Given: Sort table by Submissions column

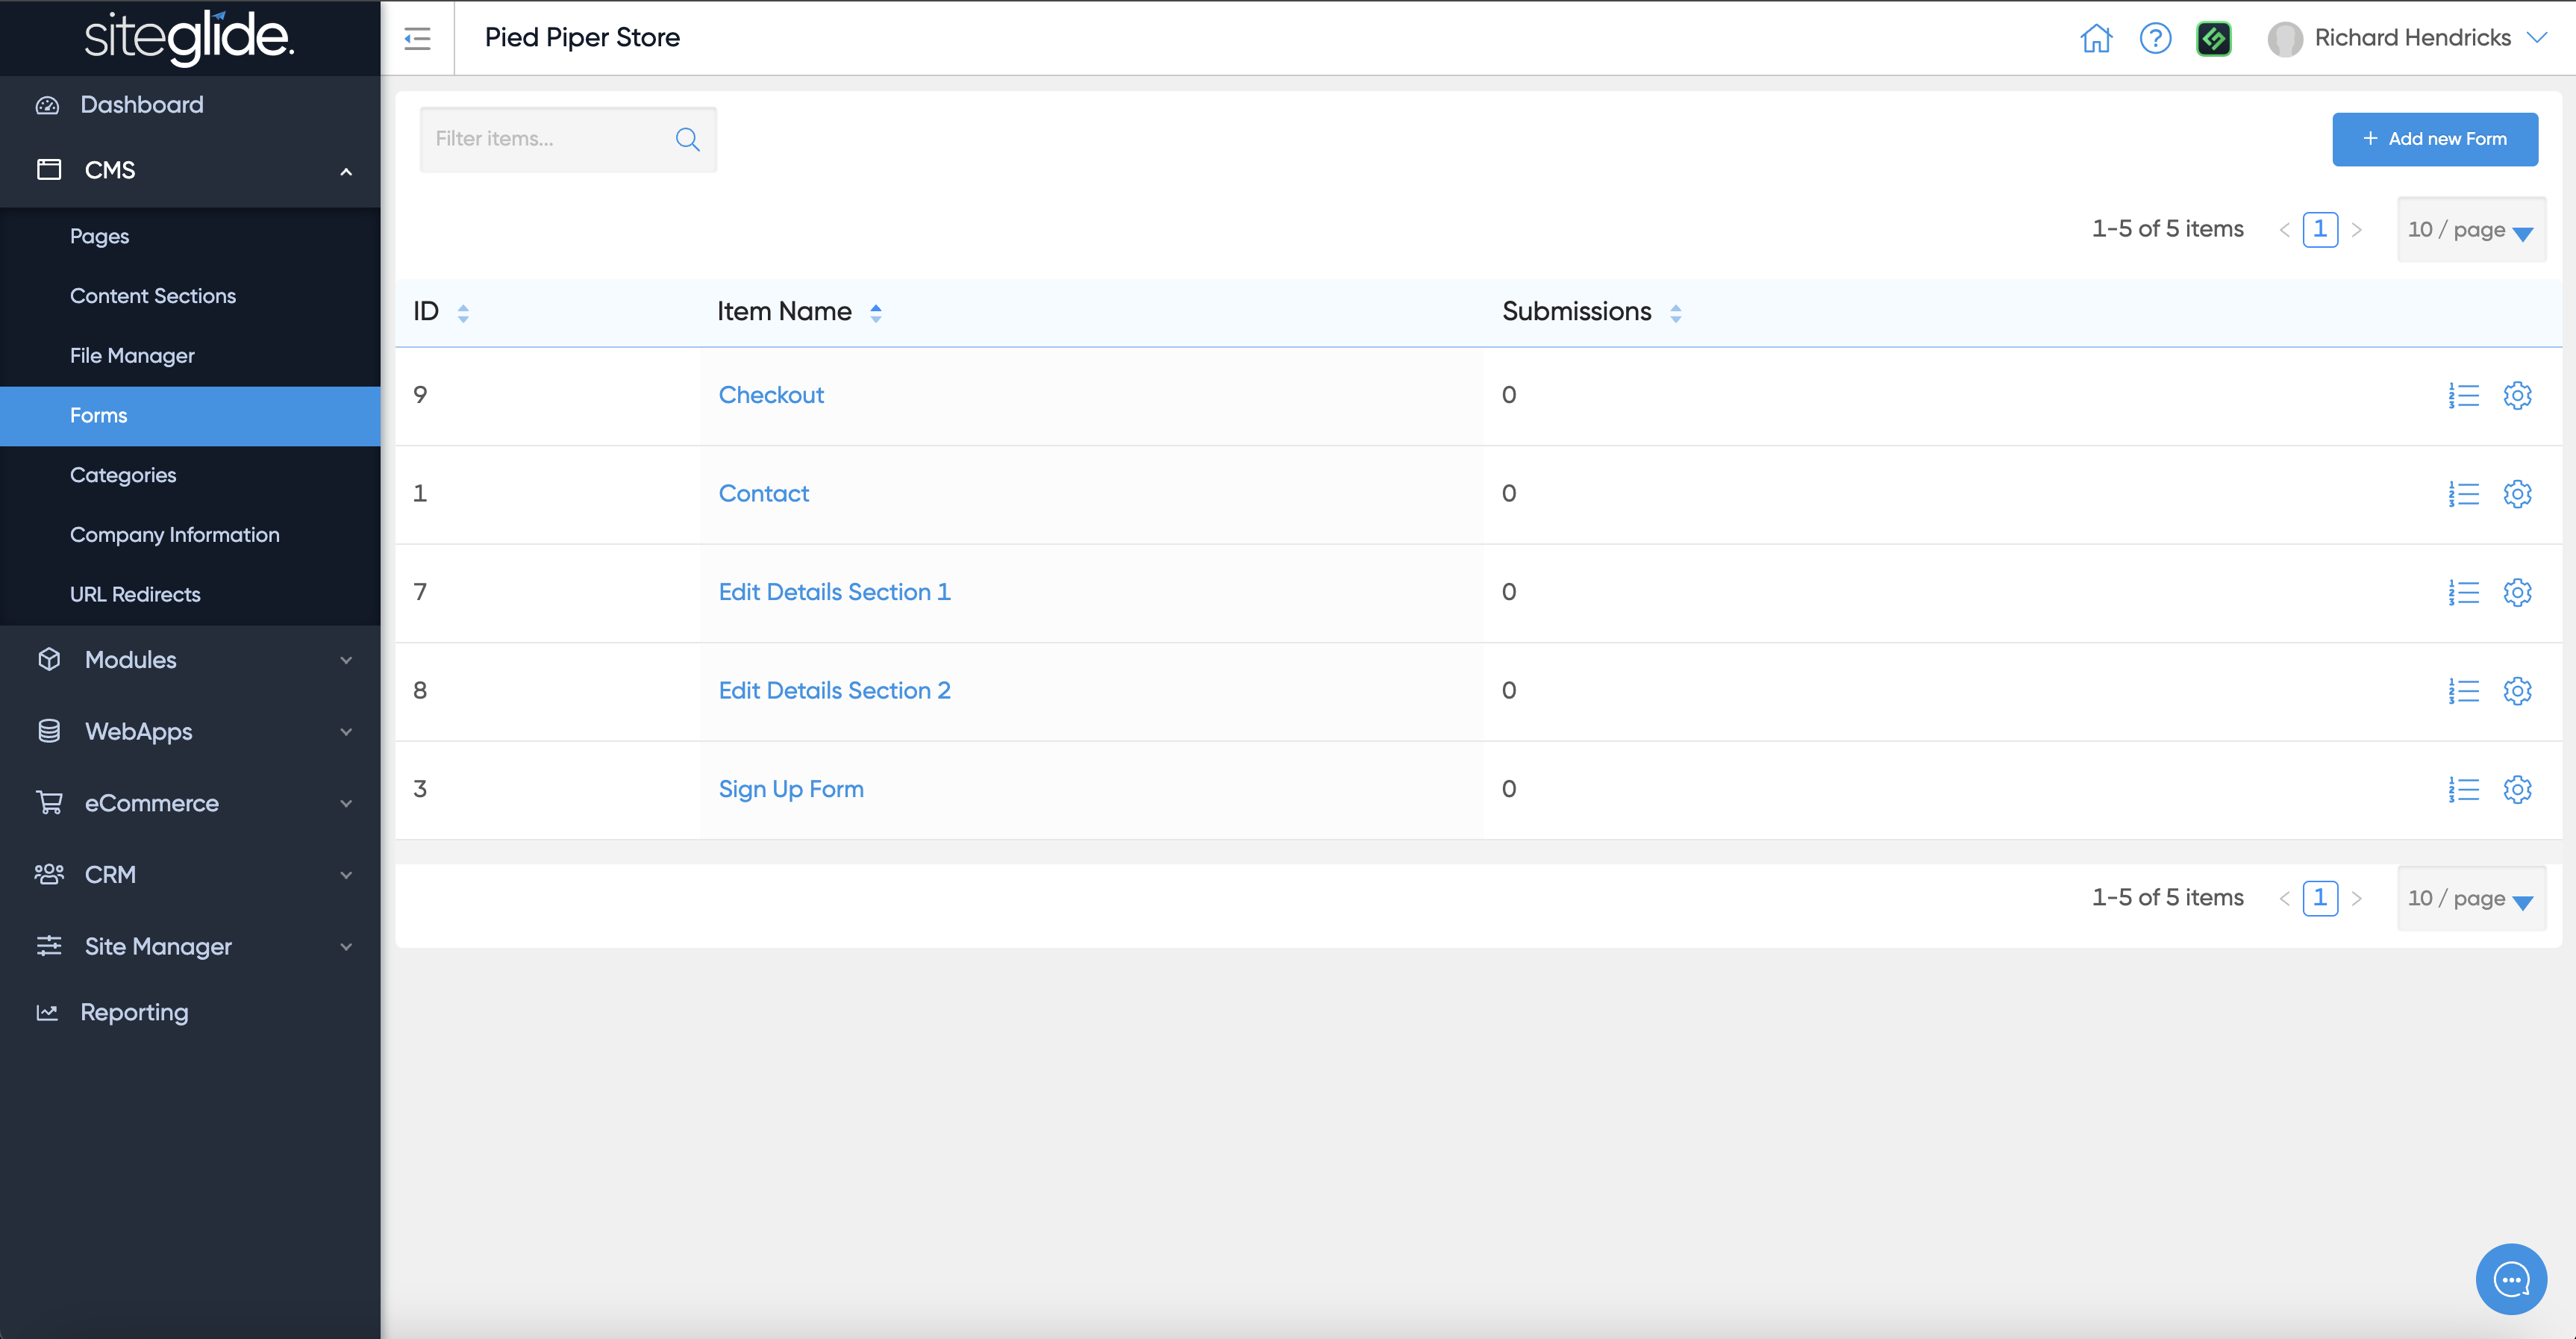Looking at the screenshot, I should coord(1675,313).
